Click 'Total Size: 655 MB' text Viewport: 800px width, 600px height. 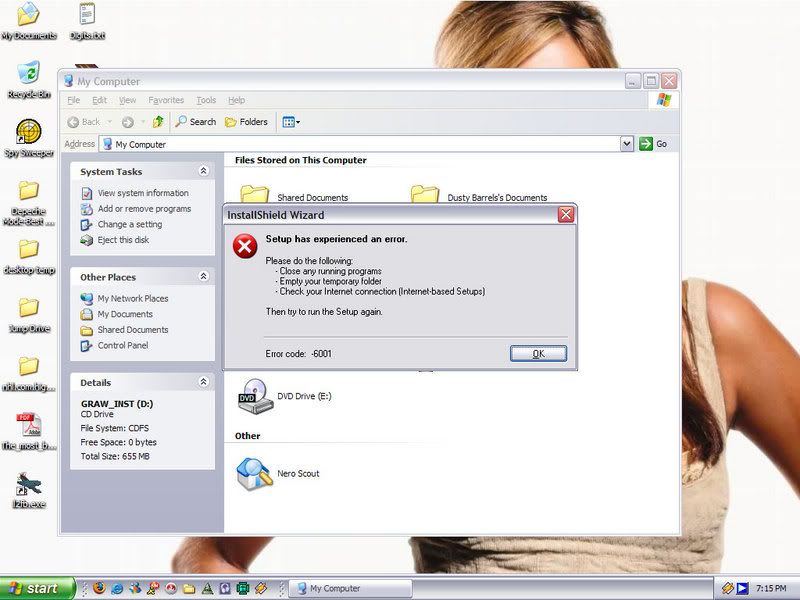pos(115,456)
